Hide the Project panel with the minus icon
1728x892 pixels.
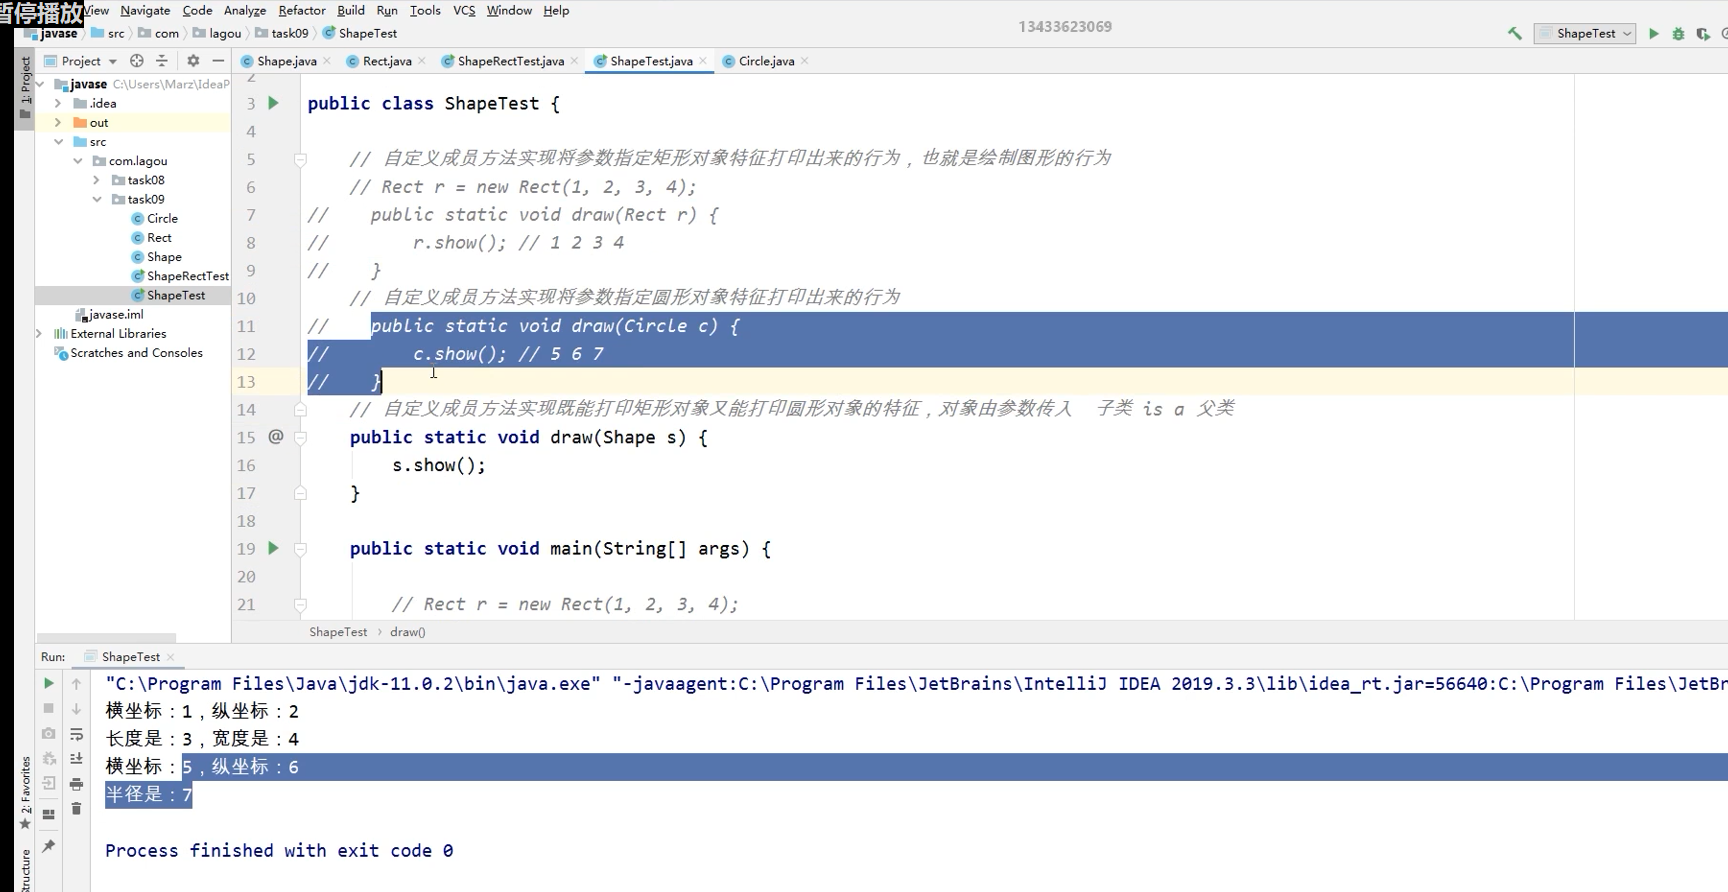[218, 61]
